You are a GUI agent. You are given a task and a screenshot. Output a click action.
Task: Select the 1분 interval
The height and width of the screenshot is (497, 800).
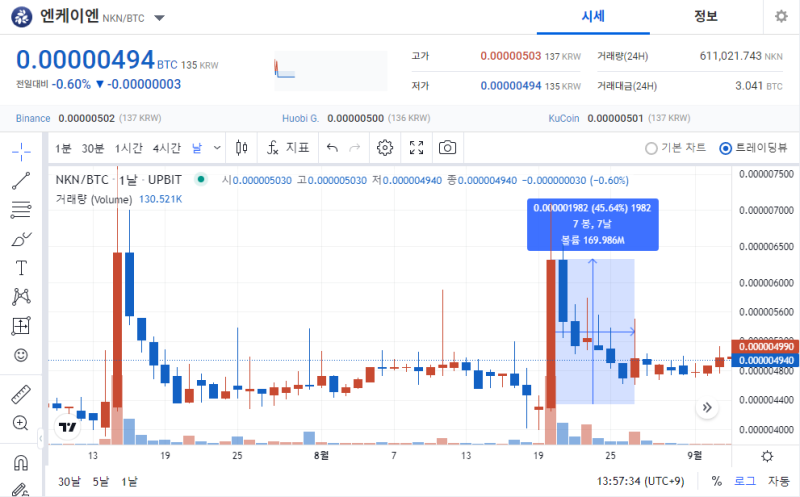pos(63,148)
